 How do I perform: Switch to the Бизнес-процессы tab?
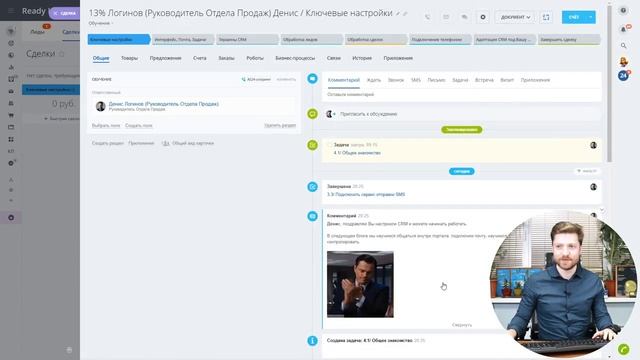295,58
